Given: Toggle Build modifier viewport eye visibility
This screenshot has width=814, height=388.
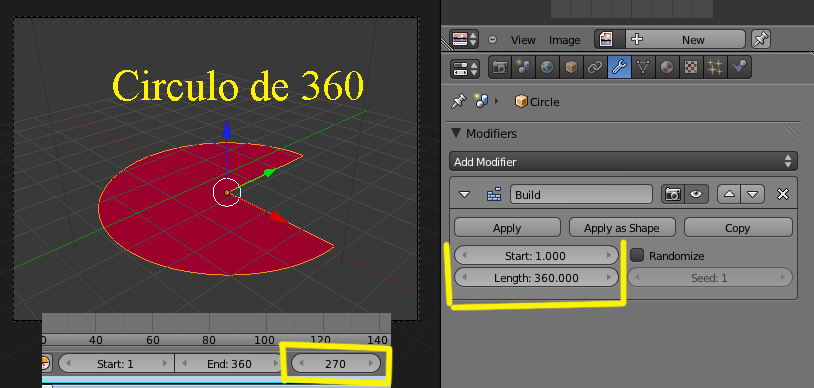Looking at the screenshot, I should (696, 194).
